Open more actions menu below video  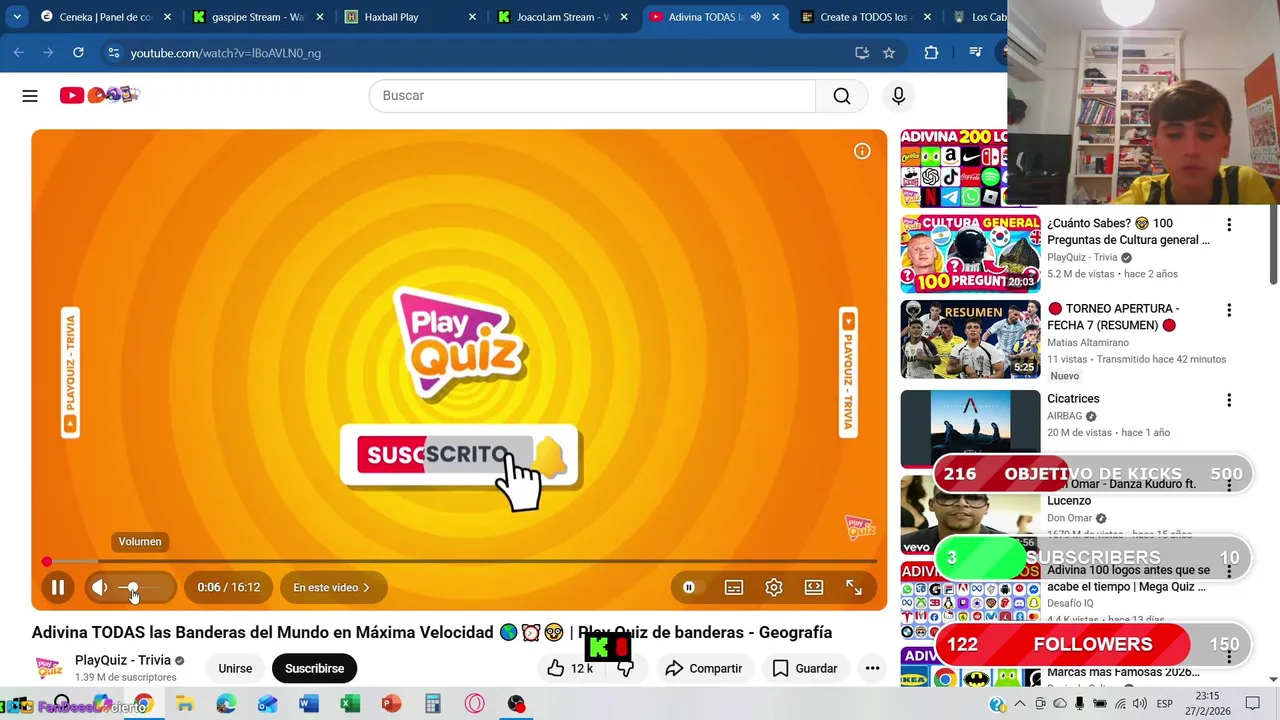(x=872, y=668)
